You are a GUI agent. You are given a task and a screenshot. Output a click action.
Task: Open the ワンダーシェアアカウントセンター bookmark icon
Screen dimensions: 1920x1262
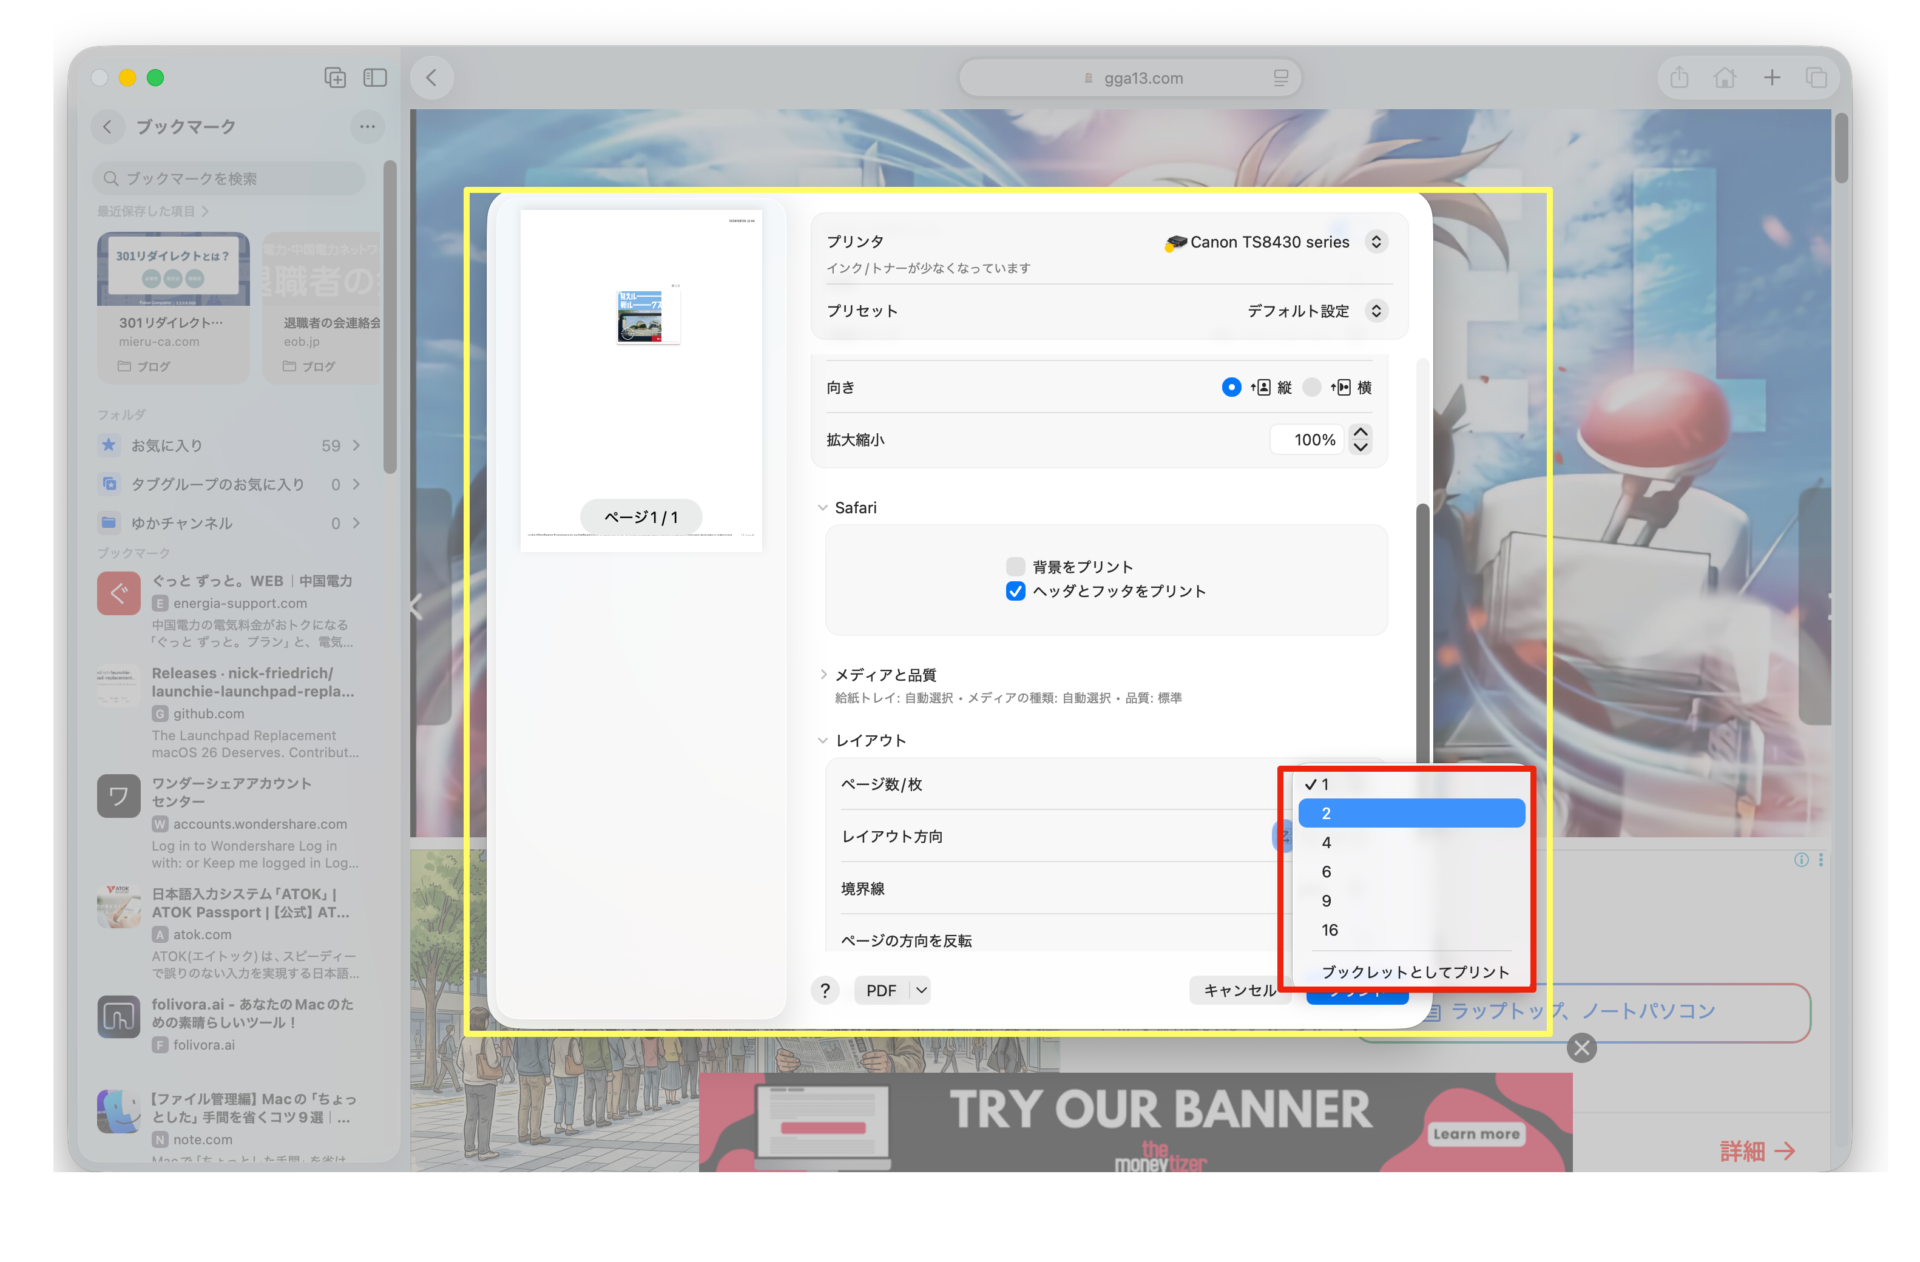[x=118, y=797]
